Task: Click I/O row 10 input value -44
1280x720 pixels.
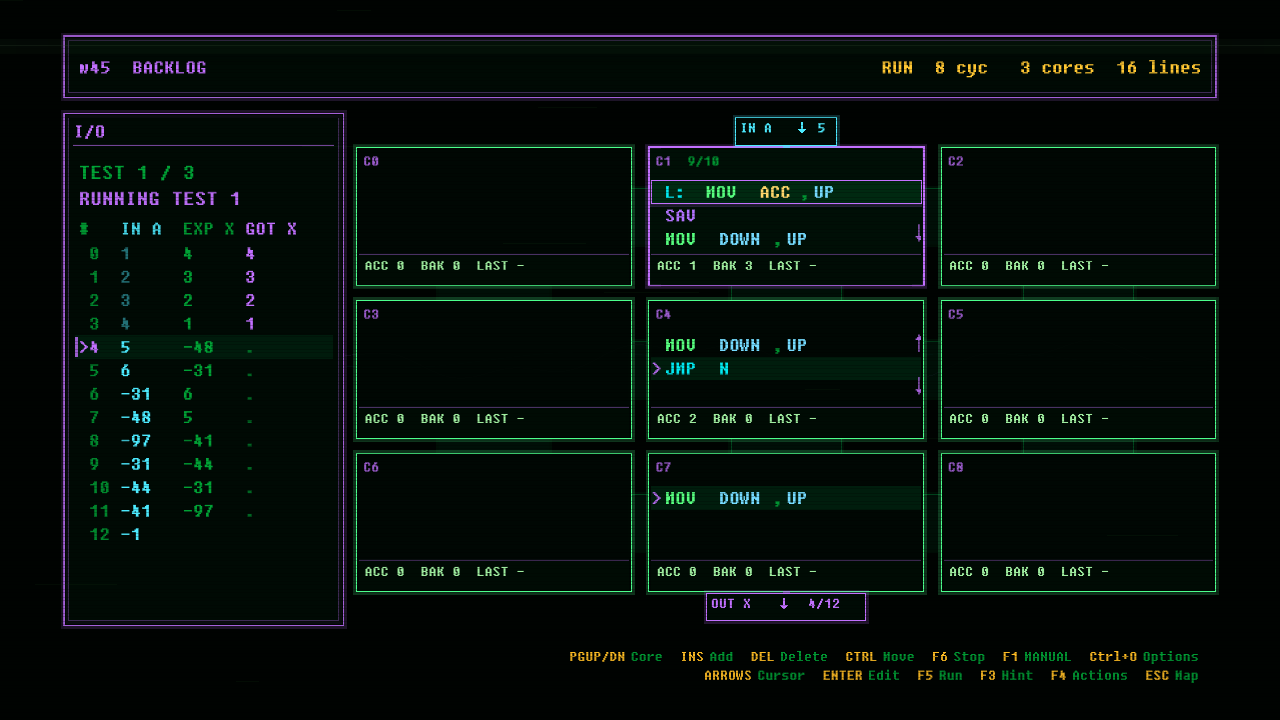Action: [x=136, y=487]
